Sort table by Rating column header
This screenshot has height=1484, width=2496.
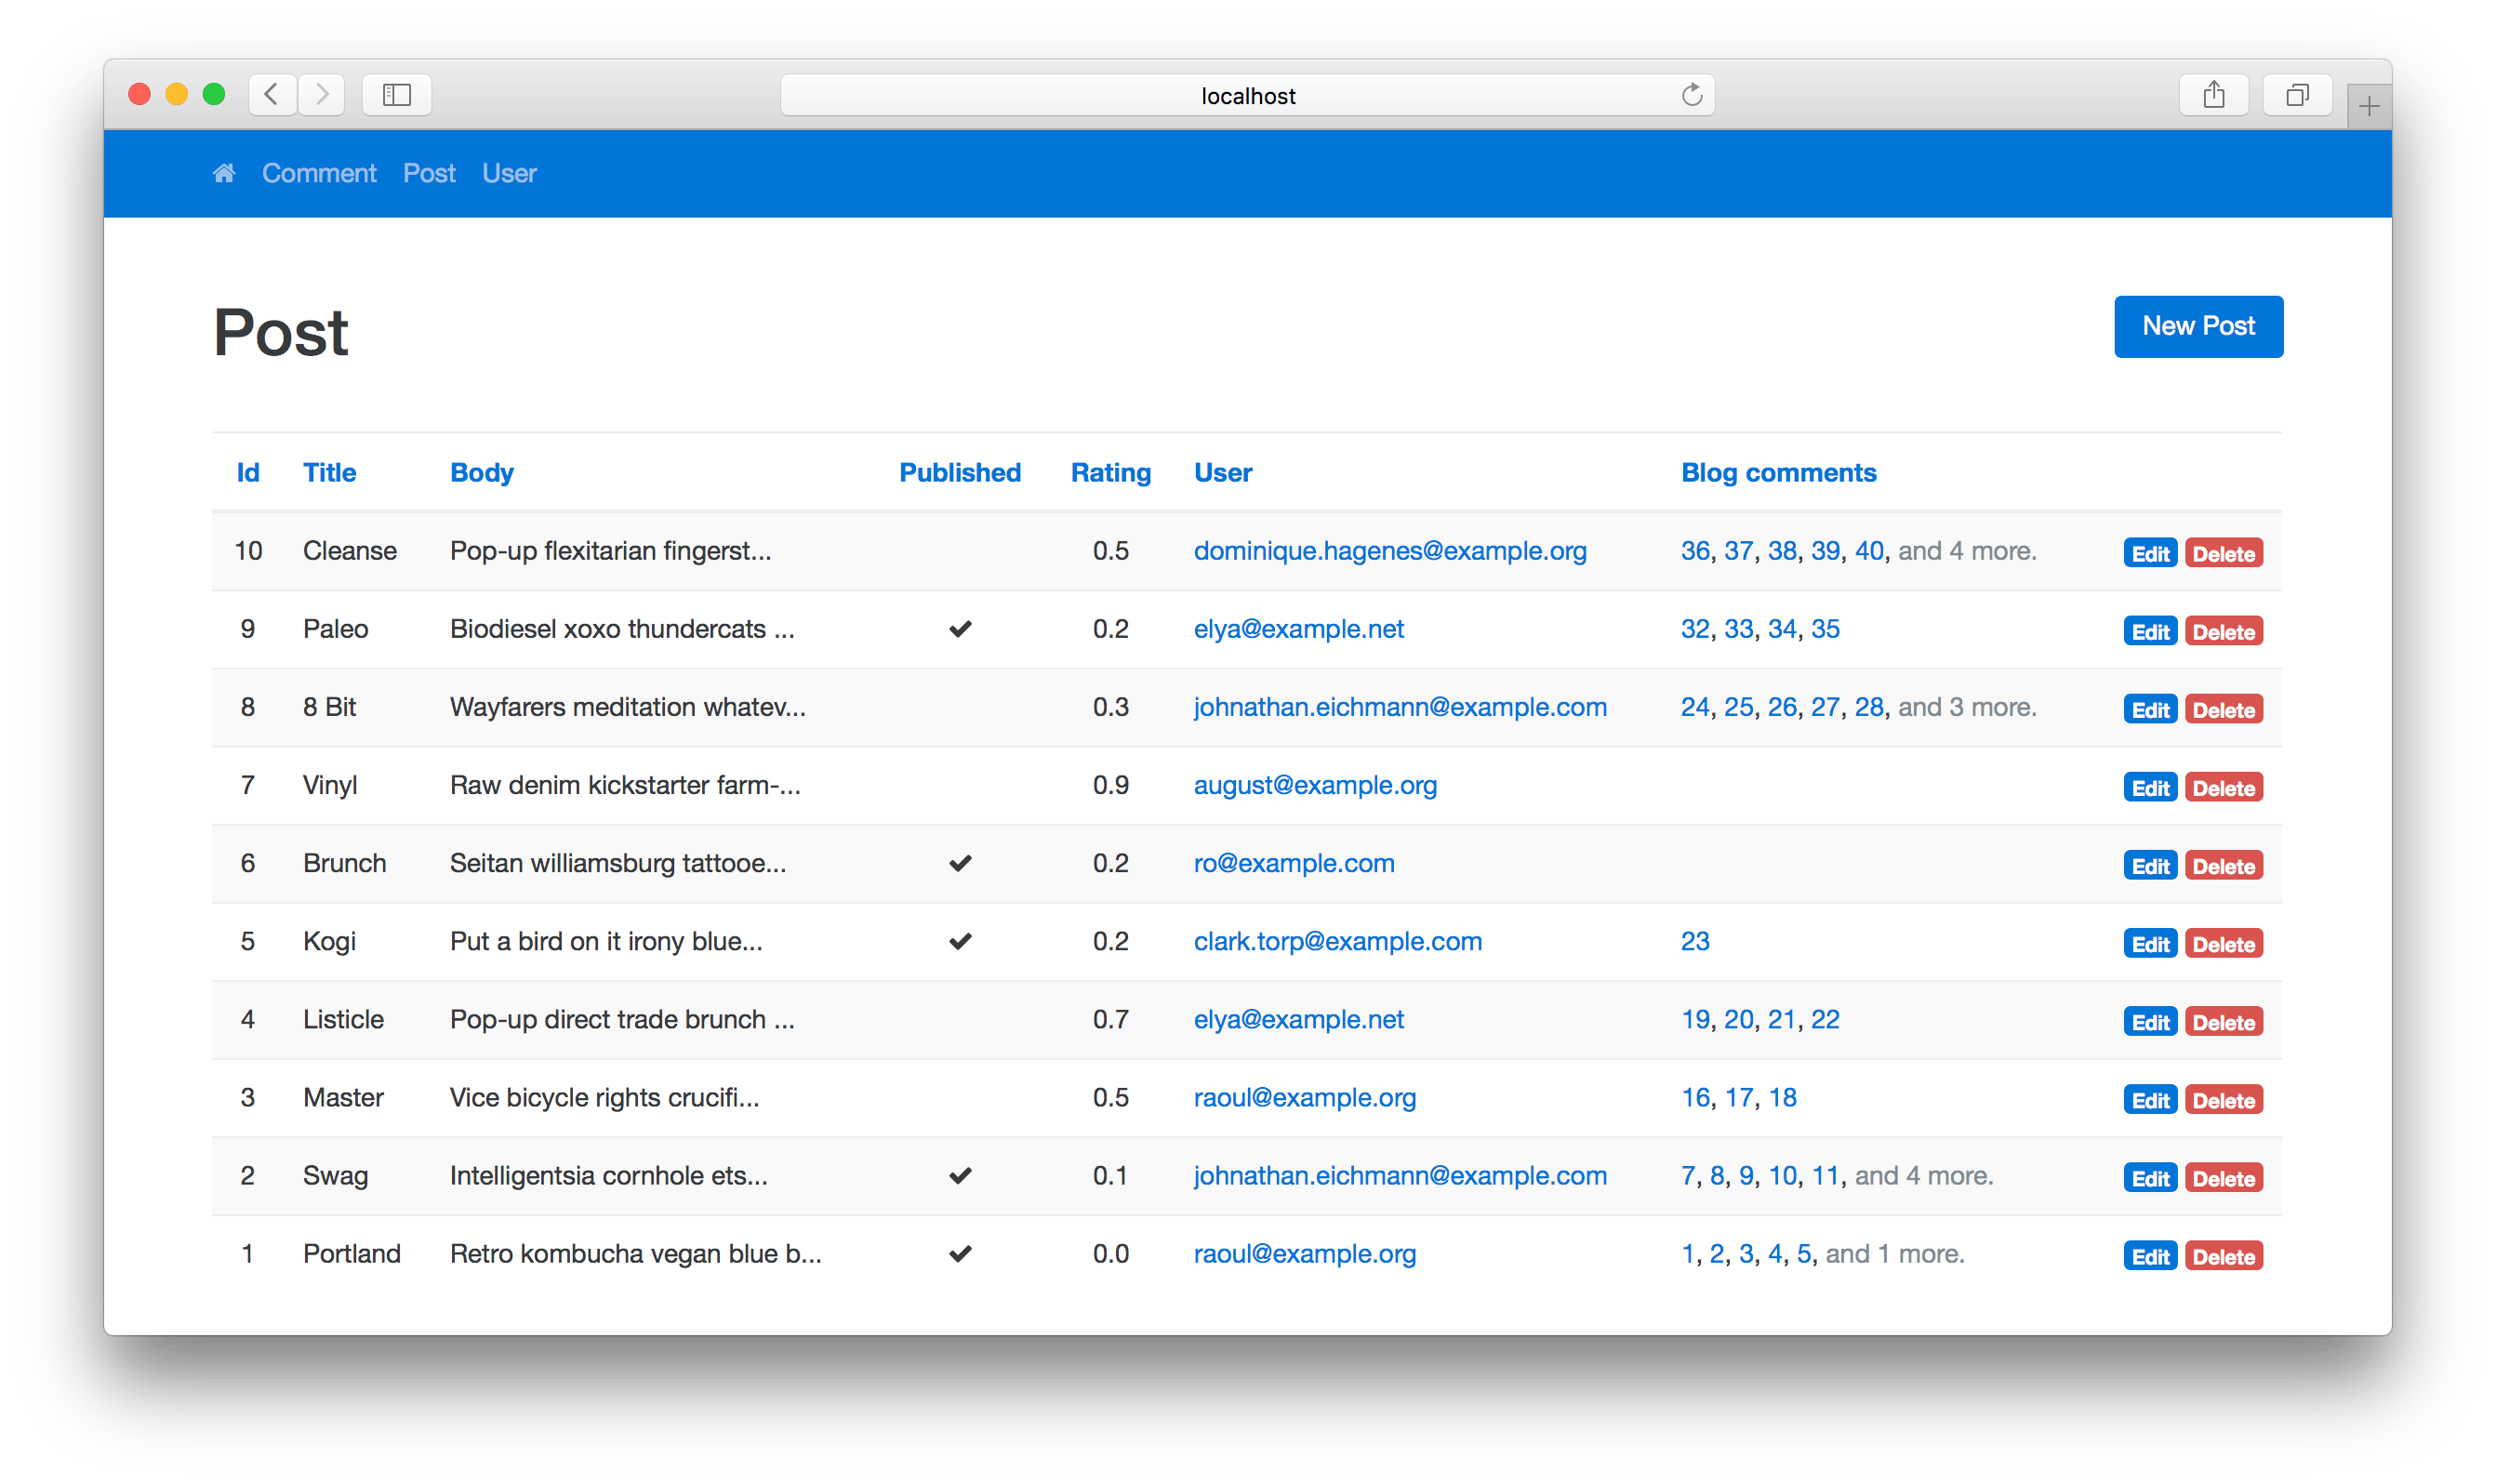1110,472
